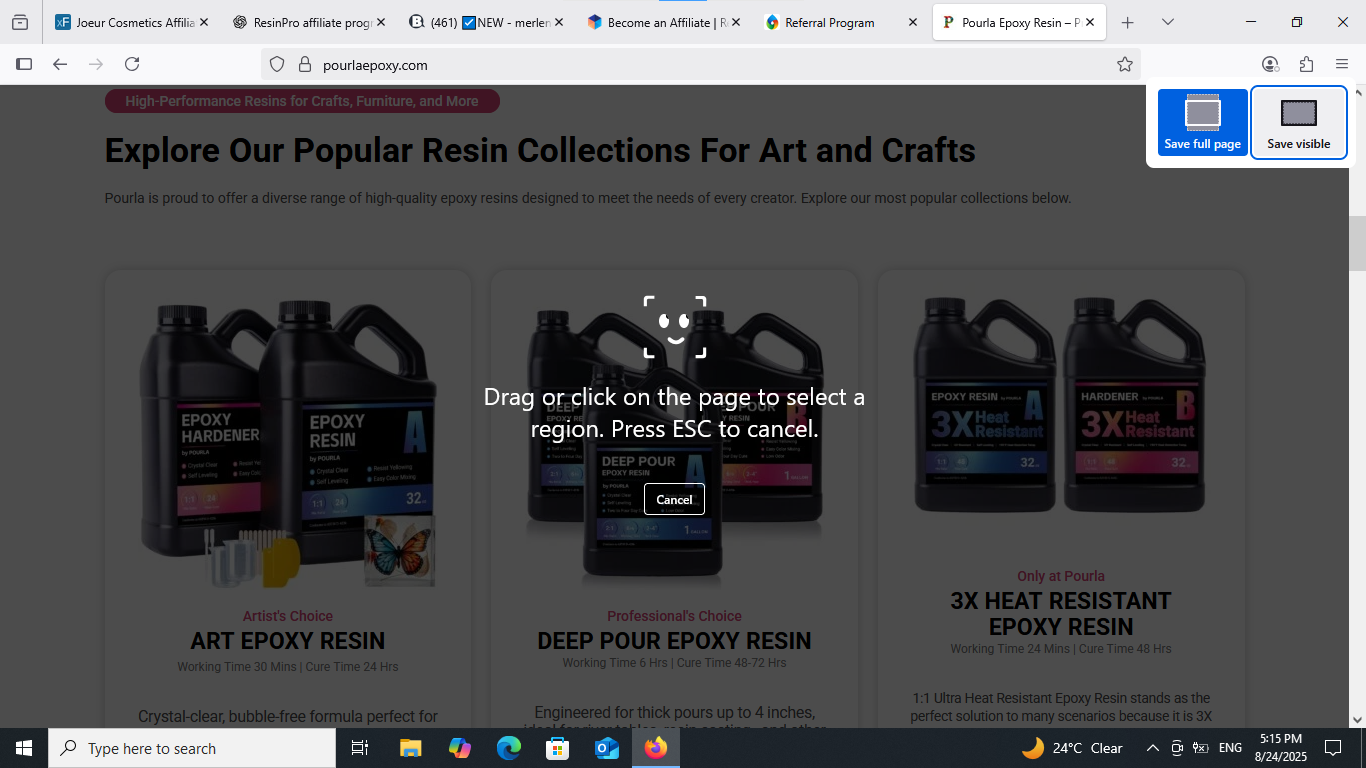Open the Extensions puzzle icon
Image resolution: width=1366 pixels, height=768 pixels.
tap(1306, 64)
